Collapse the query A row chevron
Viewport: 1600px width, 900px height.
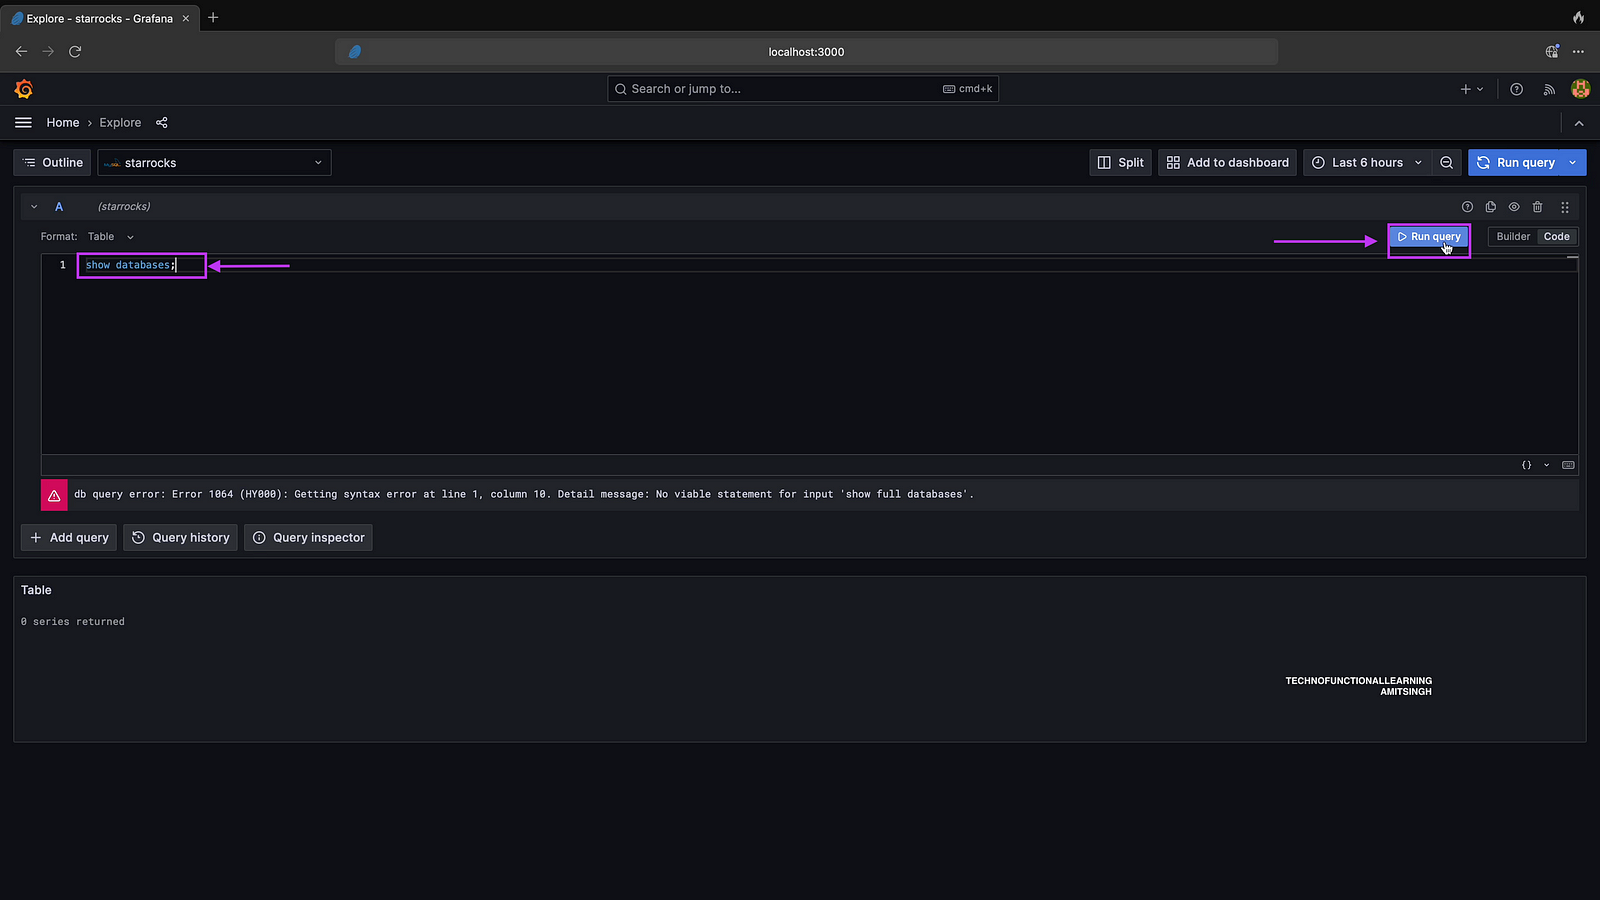click(x=34, y=207)
